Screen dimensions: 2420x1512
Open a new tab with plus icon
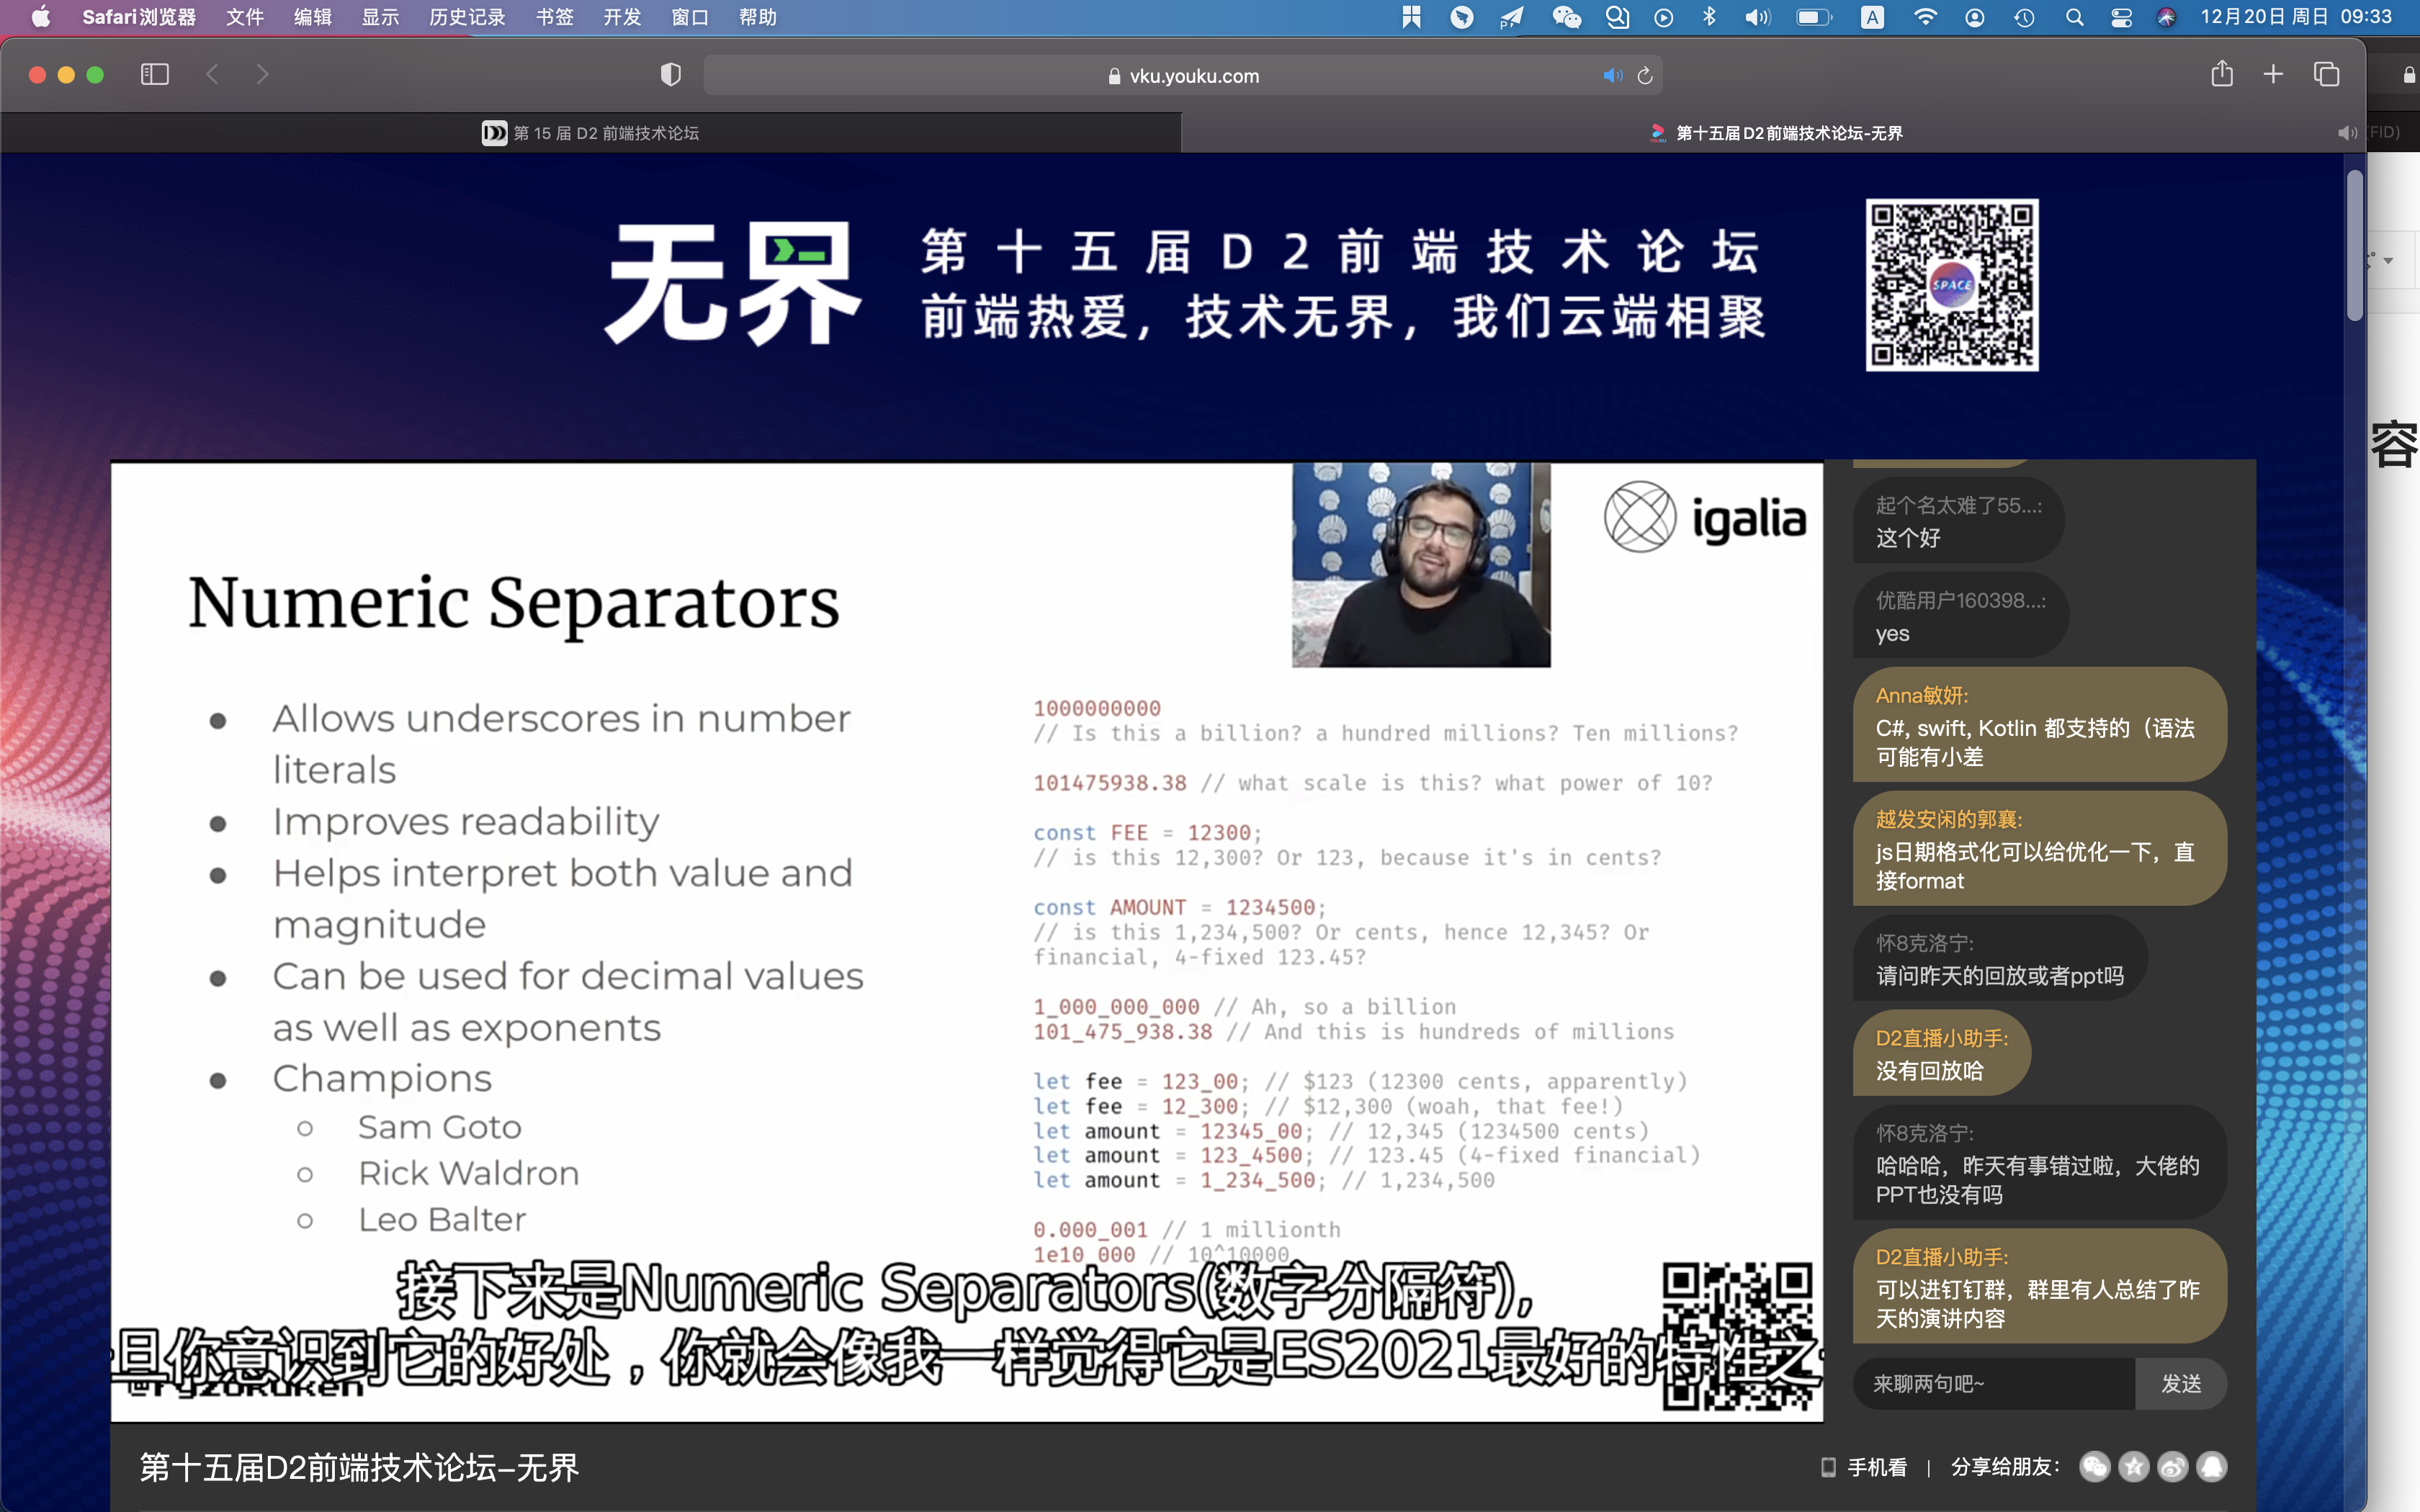pos(2273,74)
